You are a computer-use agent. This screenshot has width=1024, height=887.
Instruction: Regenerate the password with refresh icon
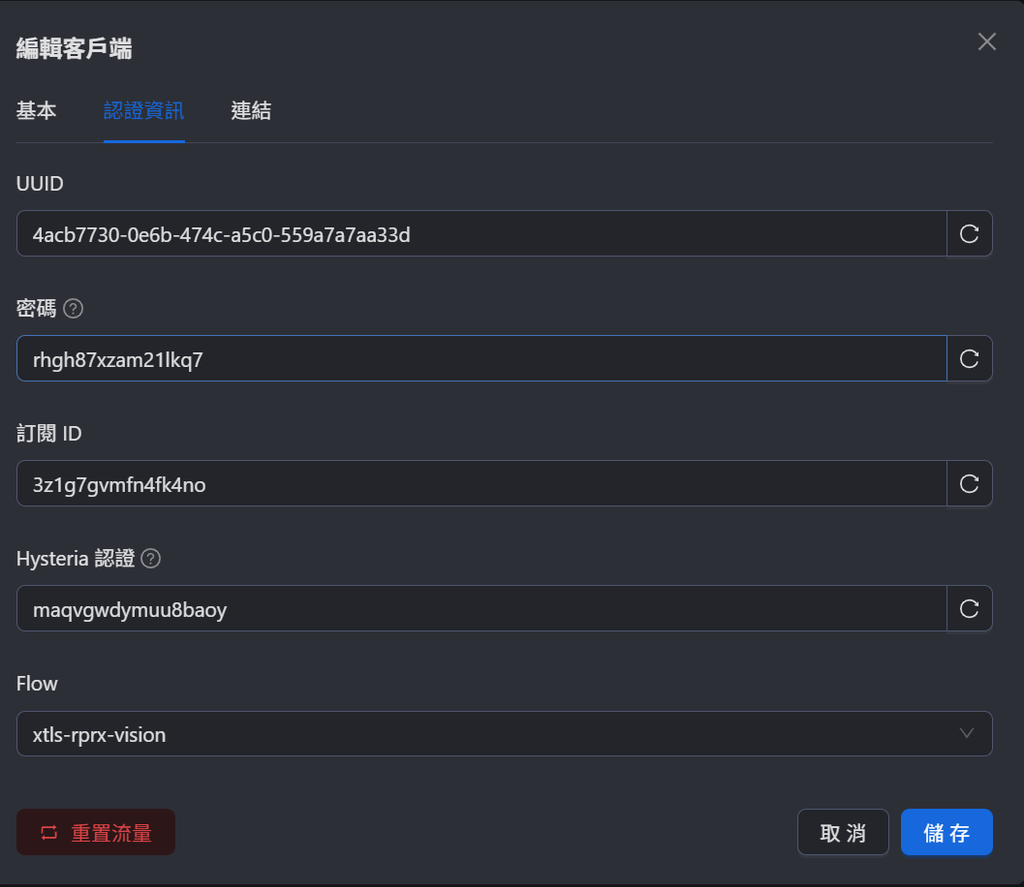969,359
